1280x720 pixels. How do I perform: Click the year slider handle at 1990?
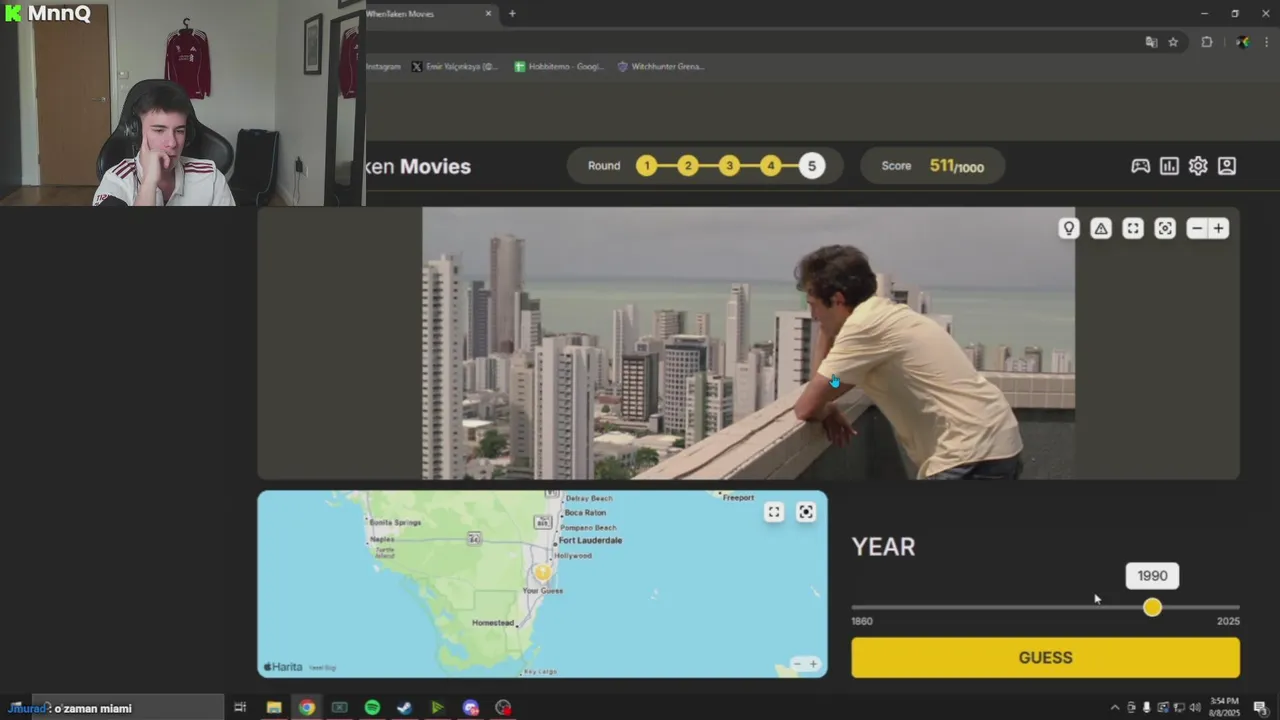click(x=1152, y=607)
